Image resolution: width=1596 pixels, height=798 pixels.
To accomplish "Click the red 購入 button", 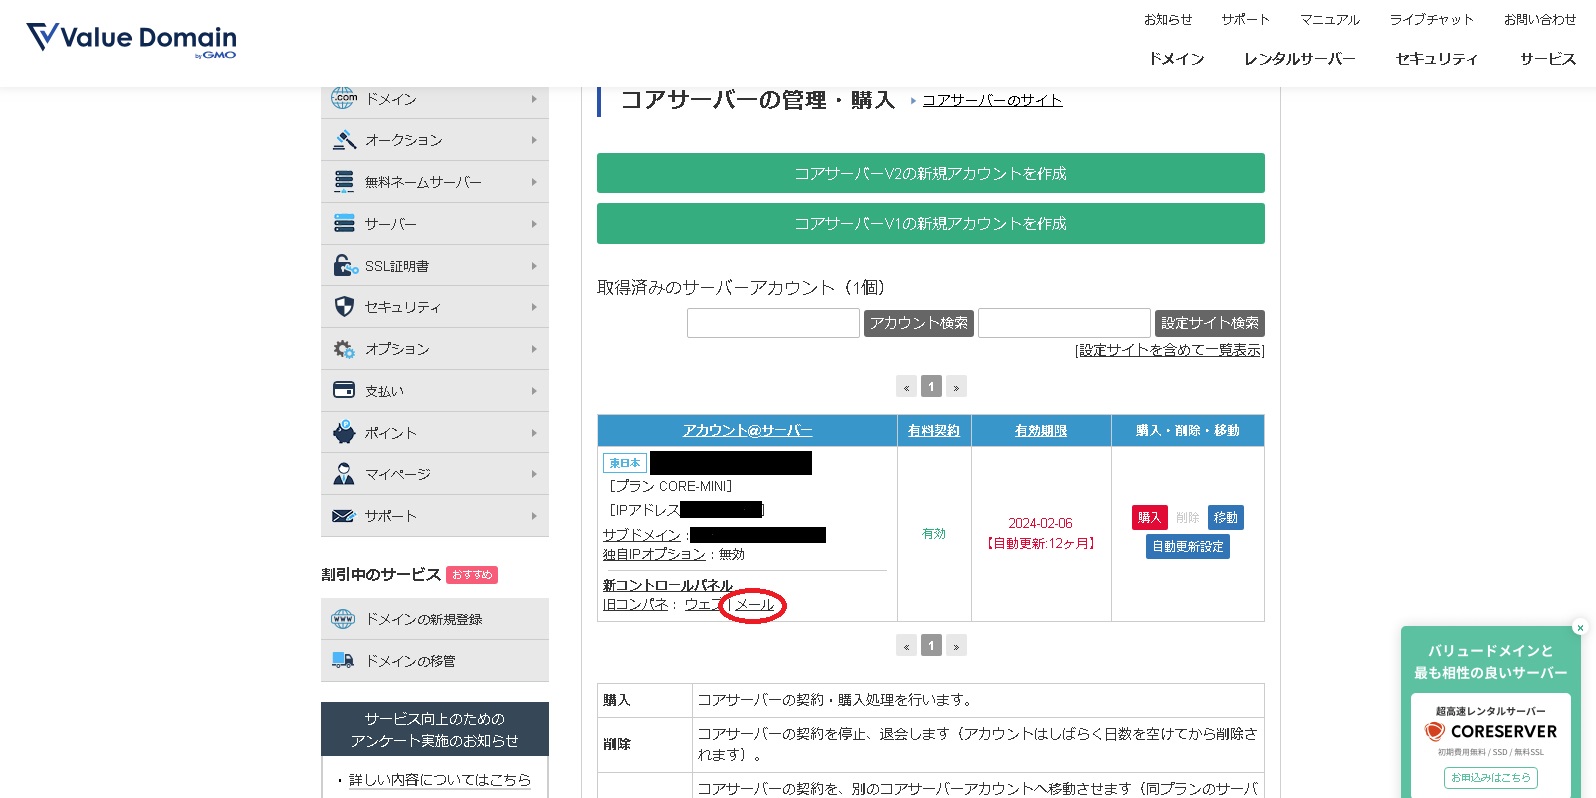I will [x=1149, y=517].
